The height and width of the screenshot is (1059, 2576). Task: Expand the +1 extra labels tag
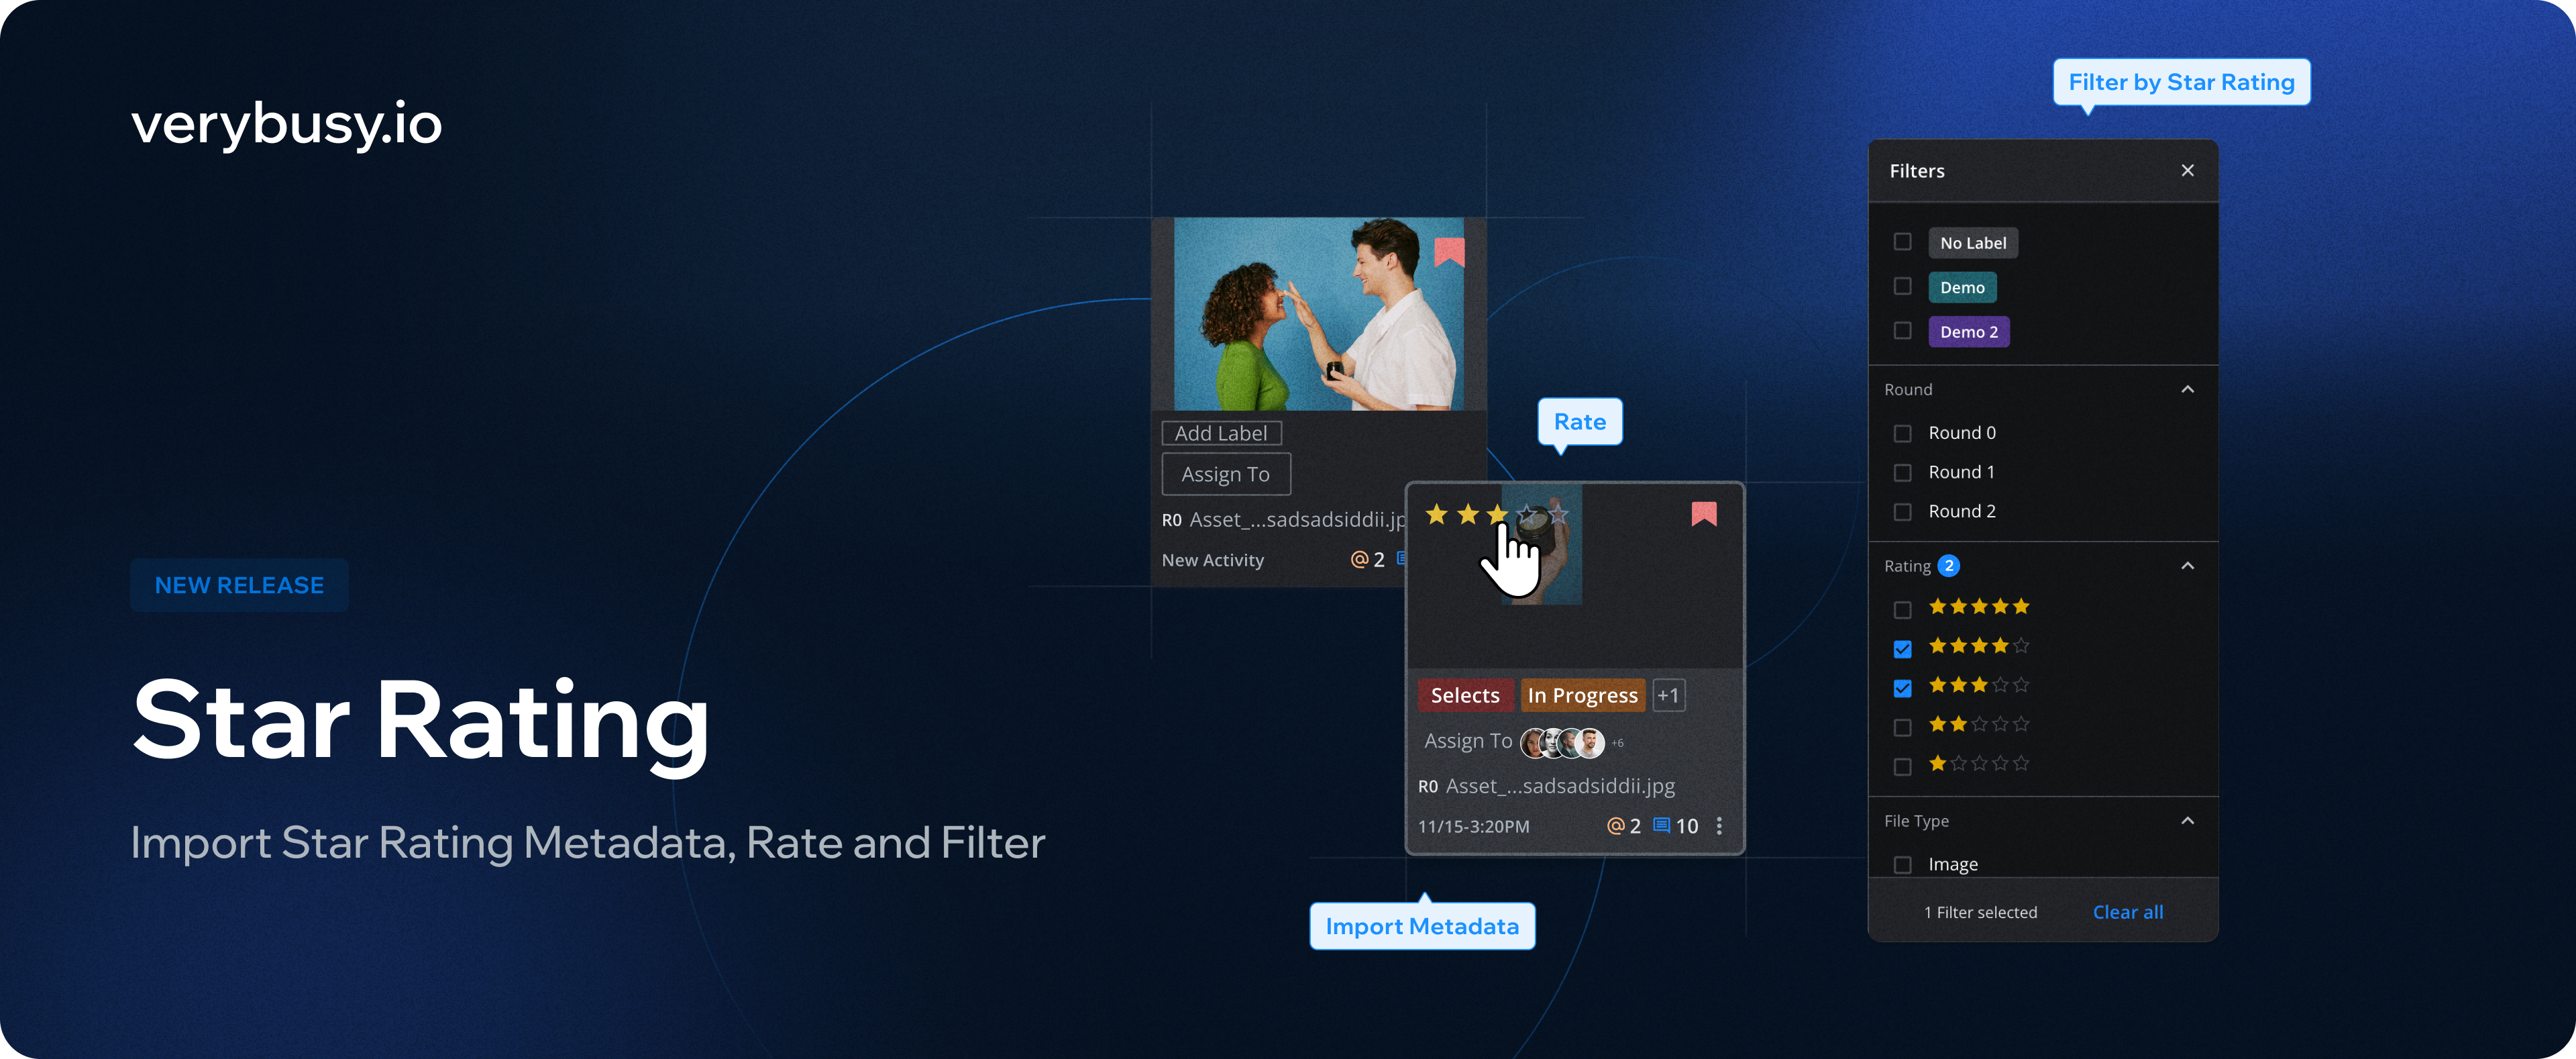pyautogui.click(x=1668, y=695)
